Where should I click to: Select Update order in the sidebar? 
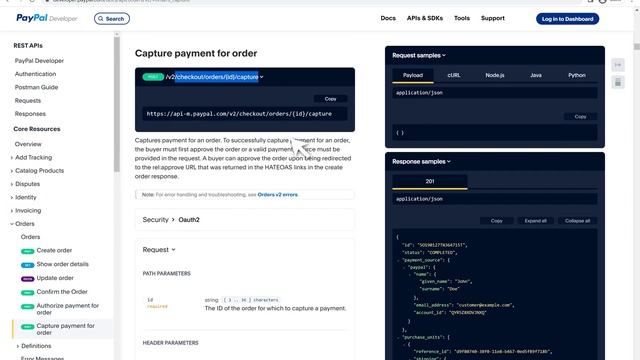[55, 278]
